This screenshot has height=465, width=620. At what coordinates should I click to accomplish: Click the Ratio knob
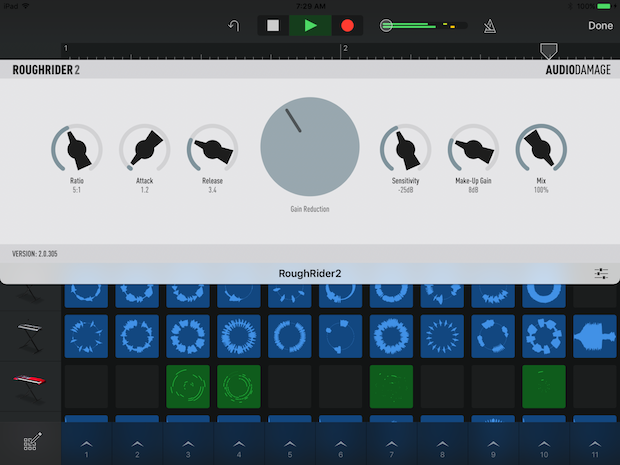coord(77,149)
